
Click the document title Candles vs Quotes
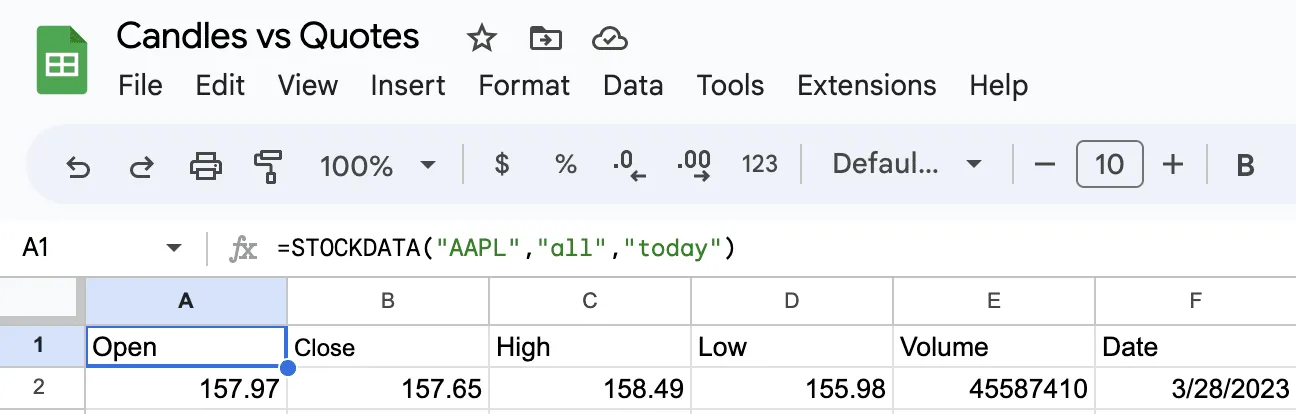point(268,36)
